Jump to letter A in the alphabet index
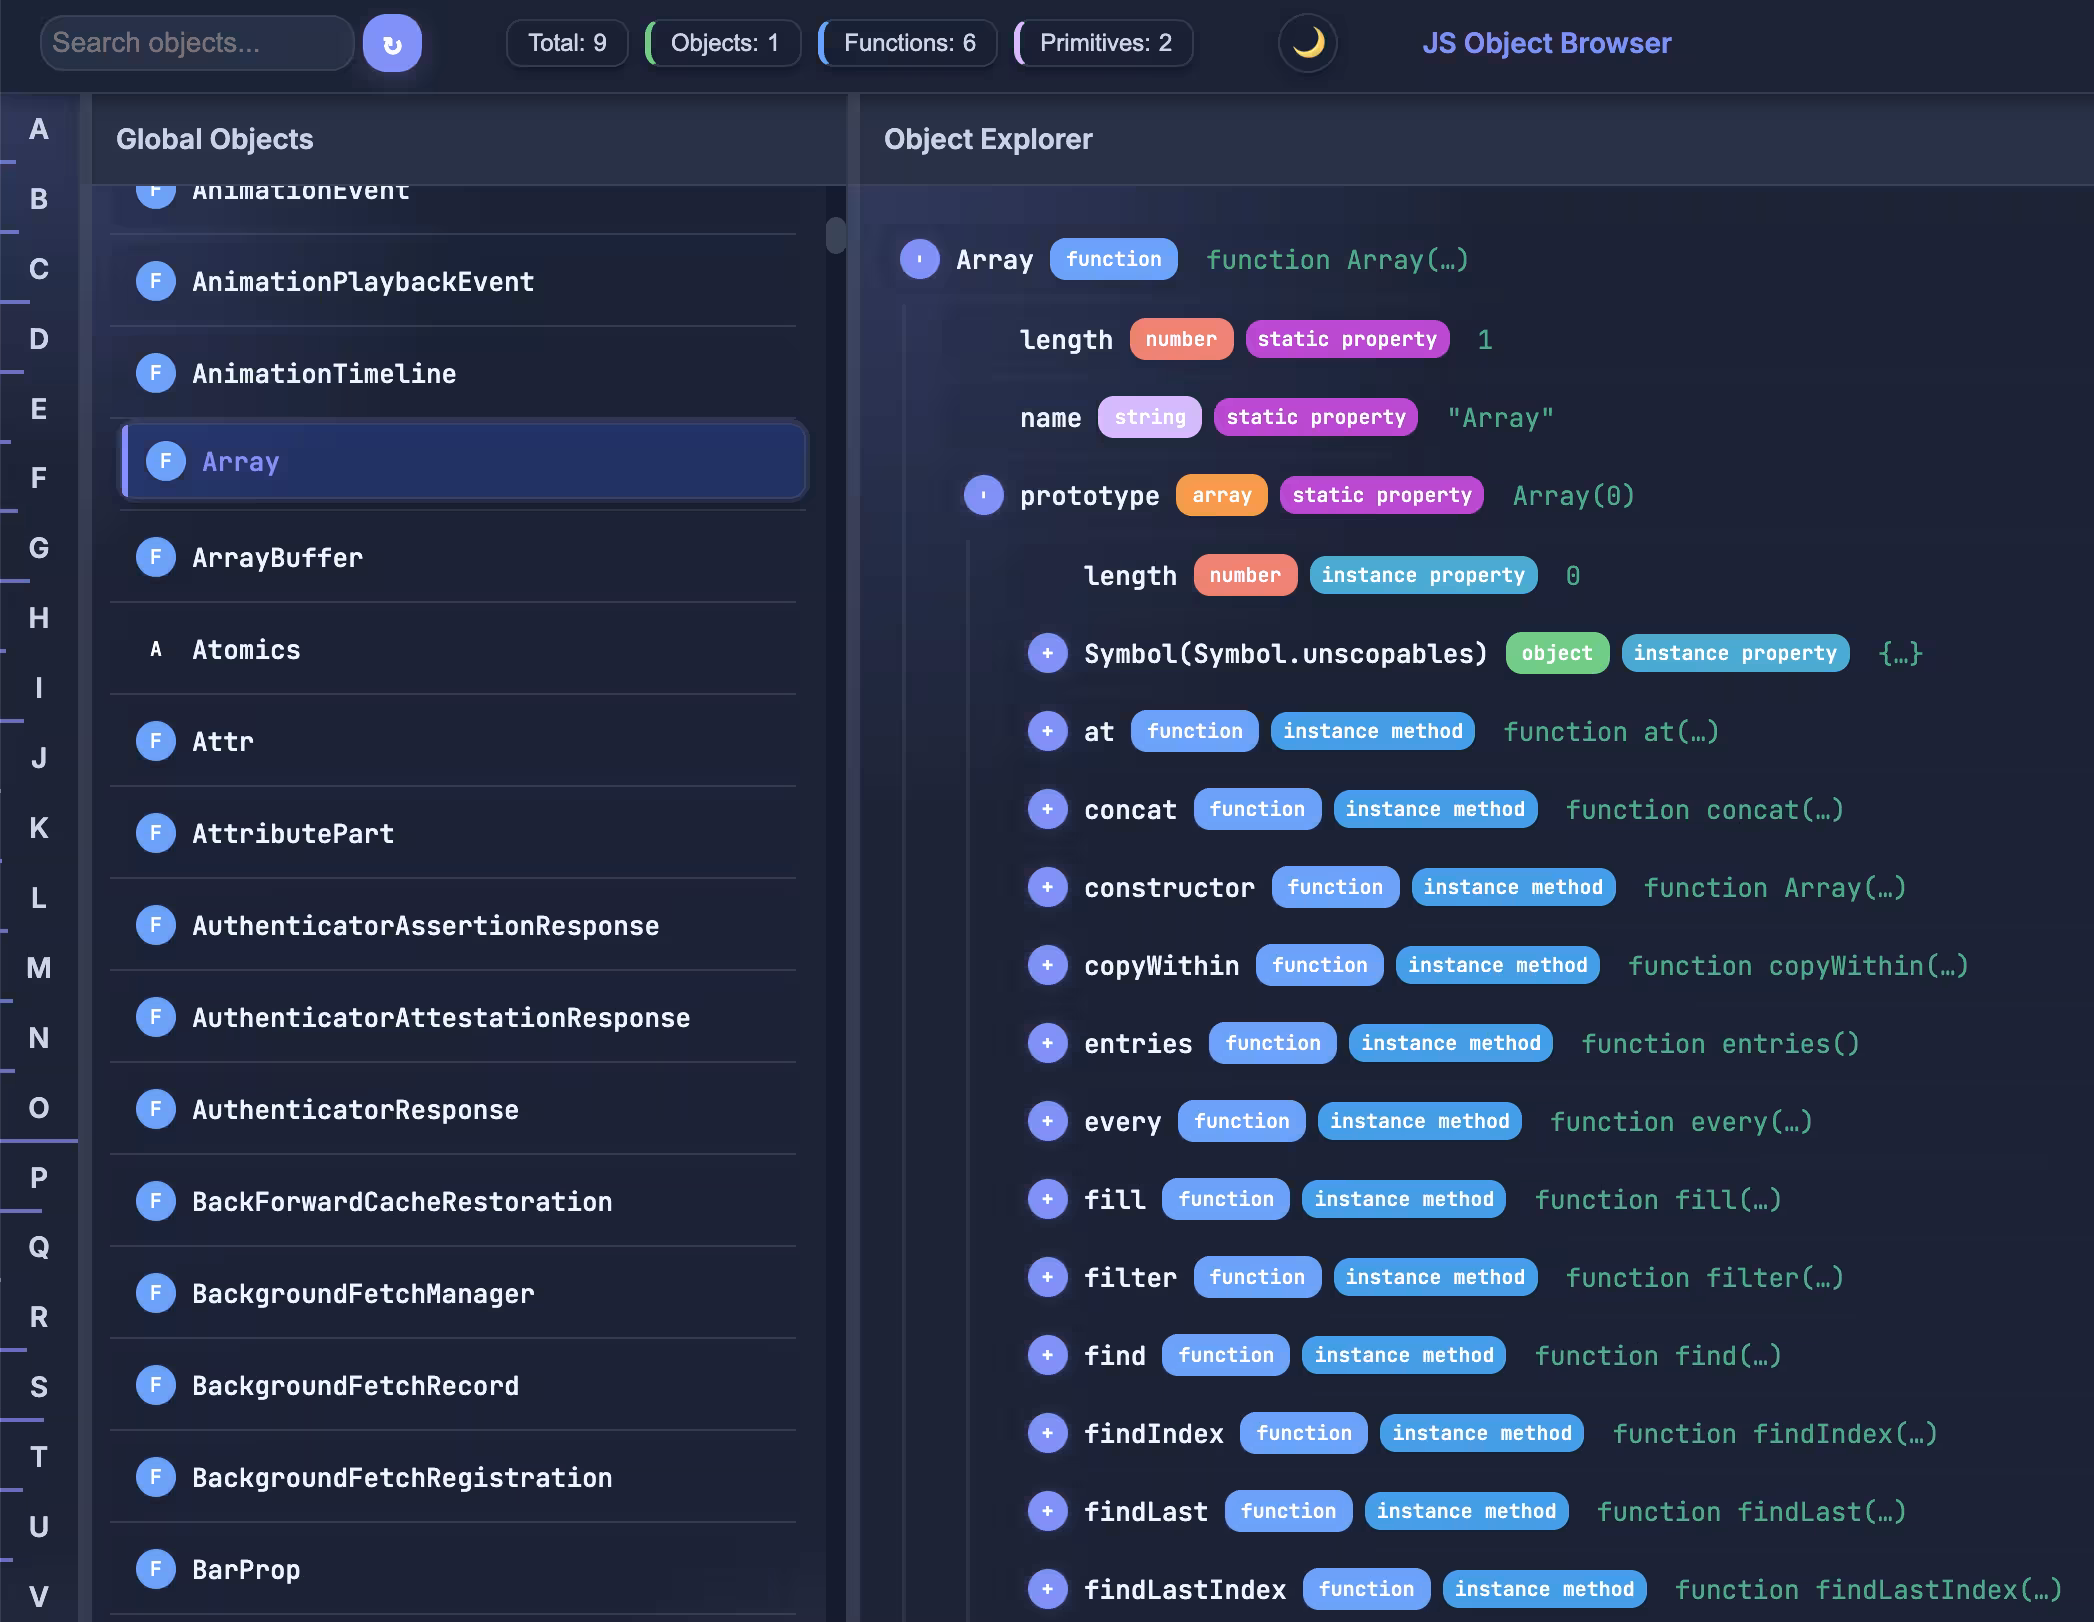Viewport: 2094px width, 1622px height. coord(39,129)
